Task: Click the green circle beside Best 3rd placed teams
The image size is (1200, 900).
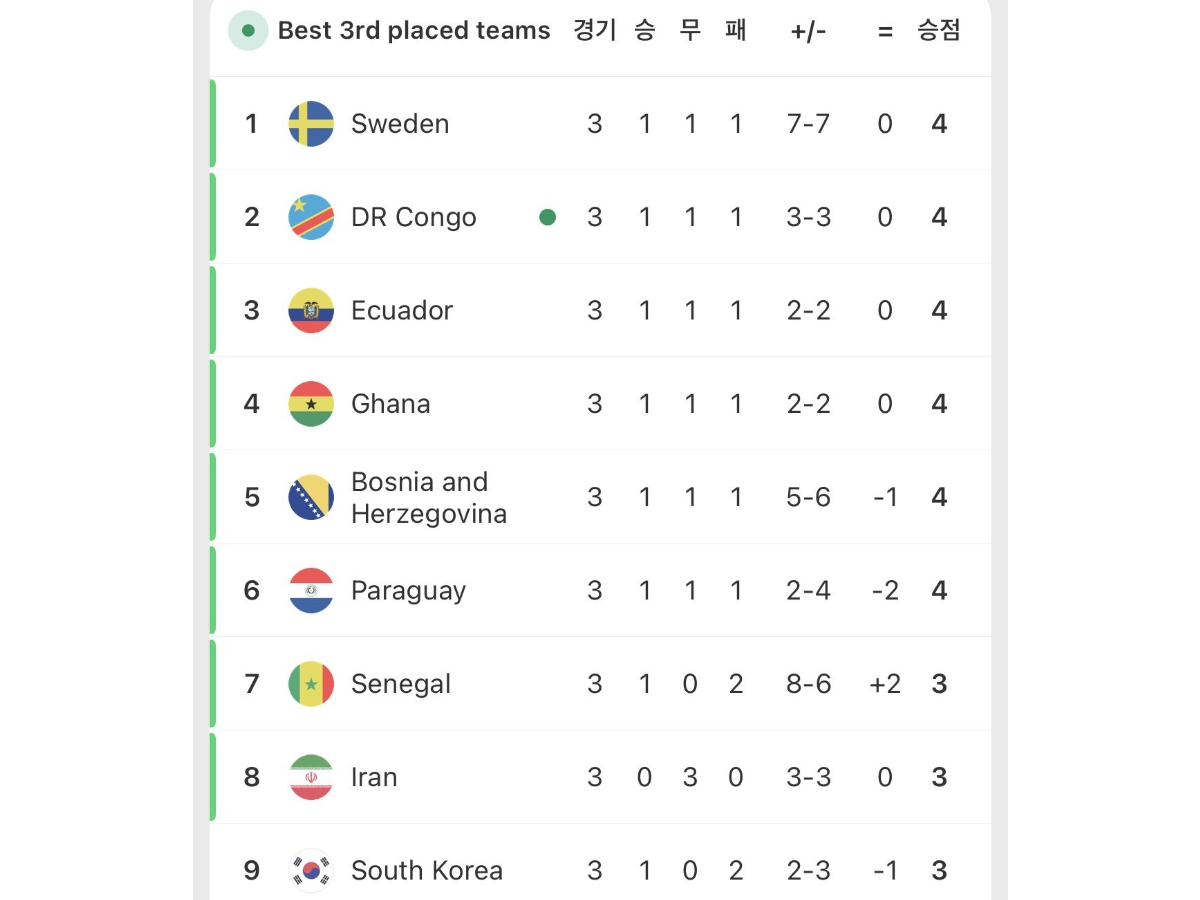Action: 248,31
